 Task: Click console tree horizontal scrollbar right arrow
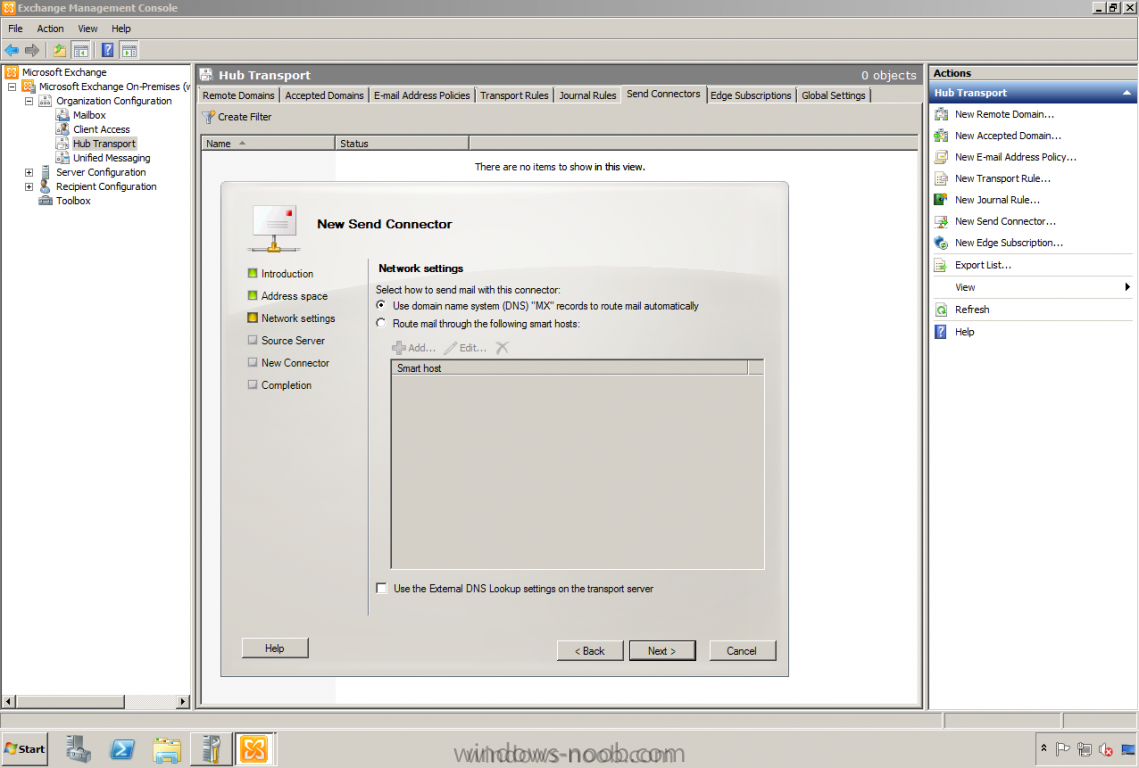[183, 701]
